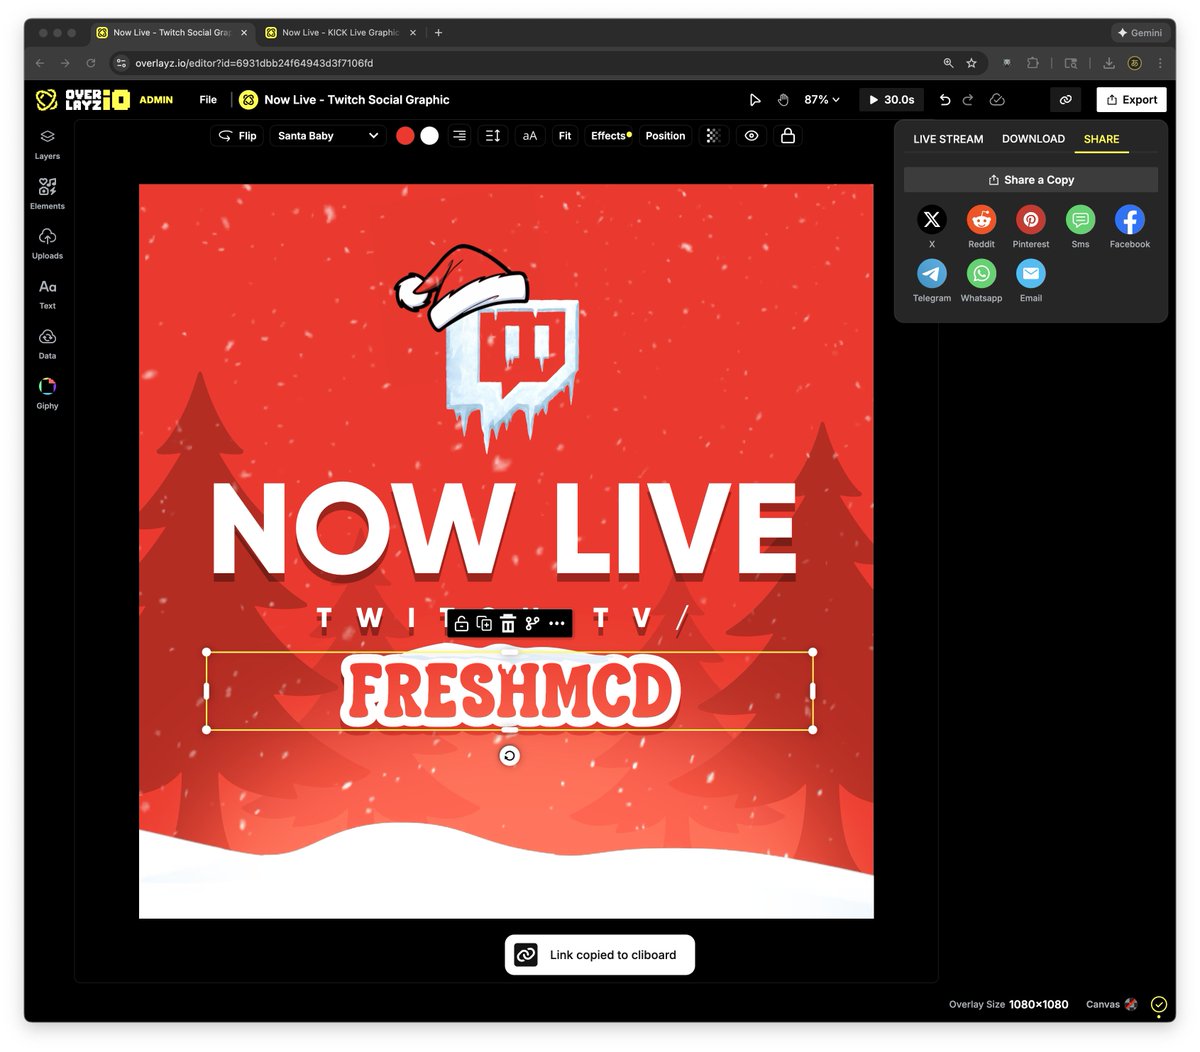Share to Facebook

coord(1130,220)
